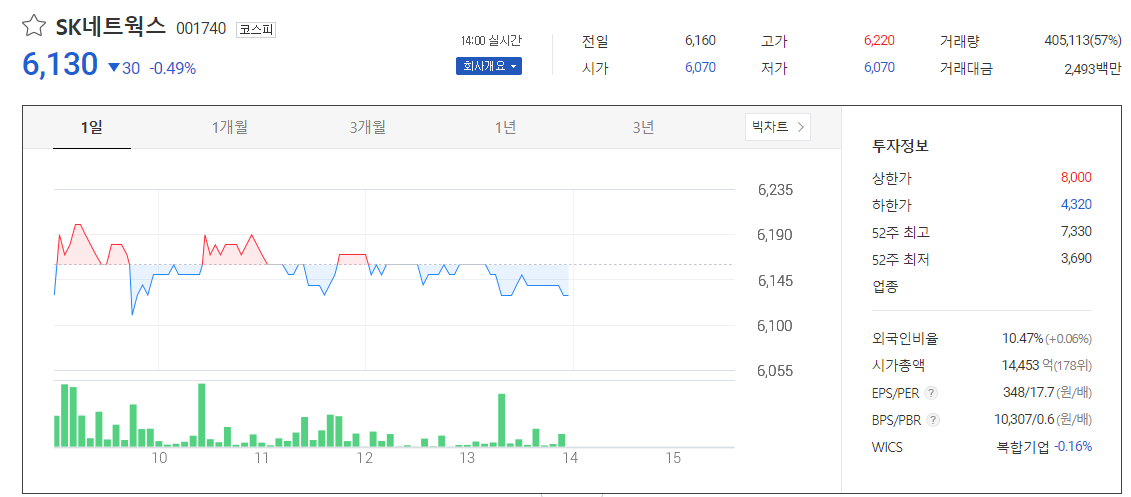Click the 거래량 value 405,113(57%)
Screen dimensions: 1131x497
tap(1083, 41)
